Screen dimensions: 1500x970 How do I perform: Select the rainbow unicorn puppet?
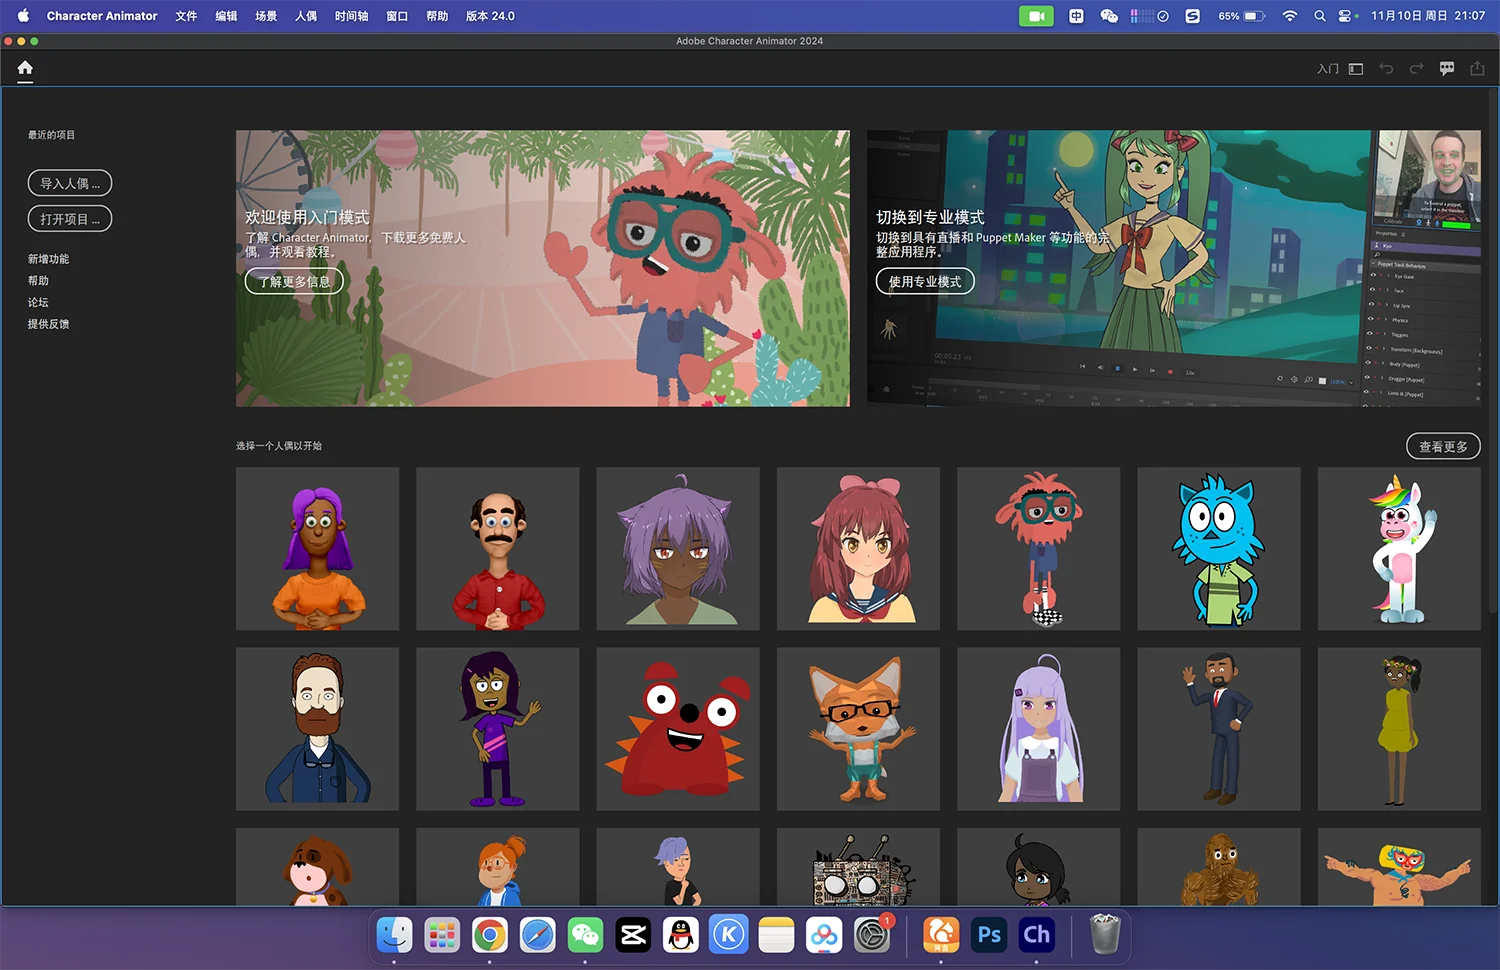click(x=1399, y=549)
